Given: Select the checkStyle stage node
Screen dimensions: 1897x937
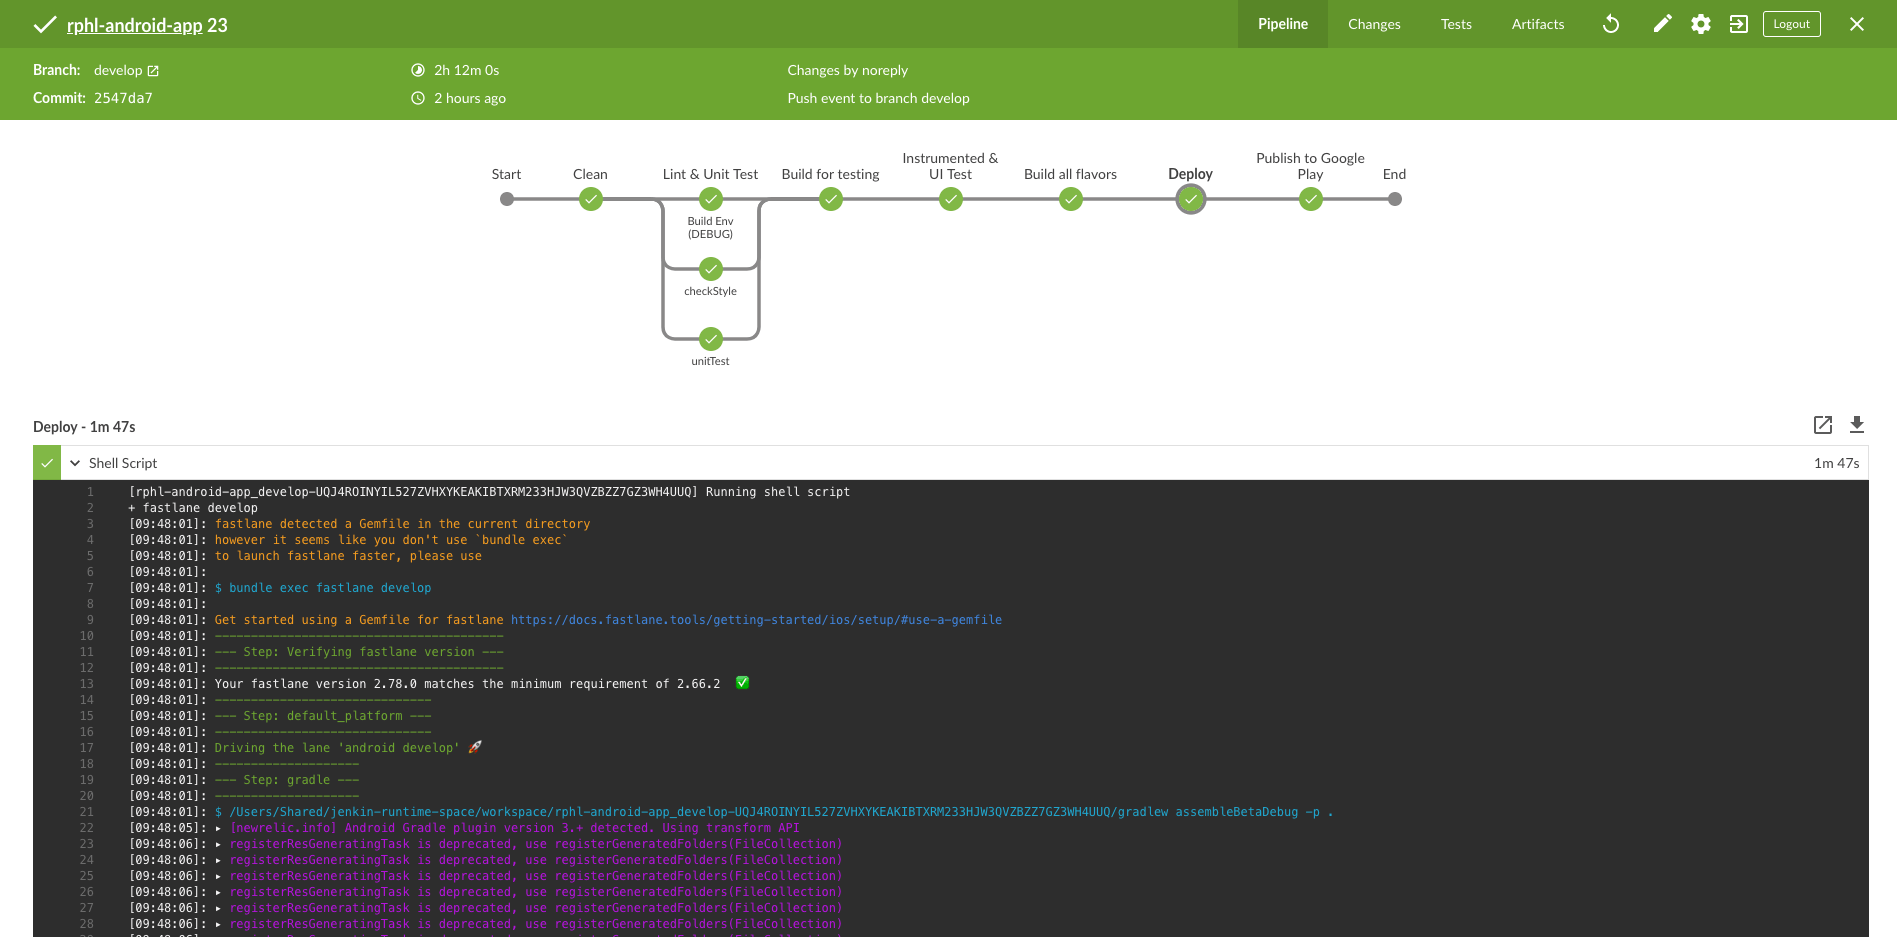Looking at the screenshot, I should [710, 269].
